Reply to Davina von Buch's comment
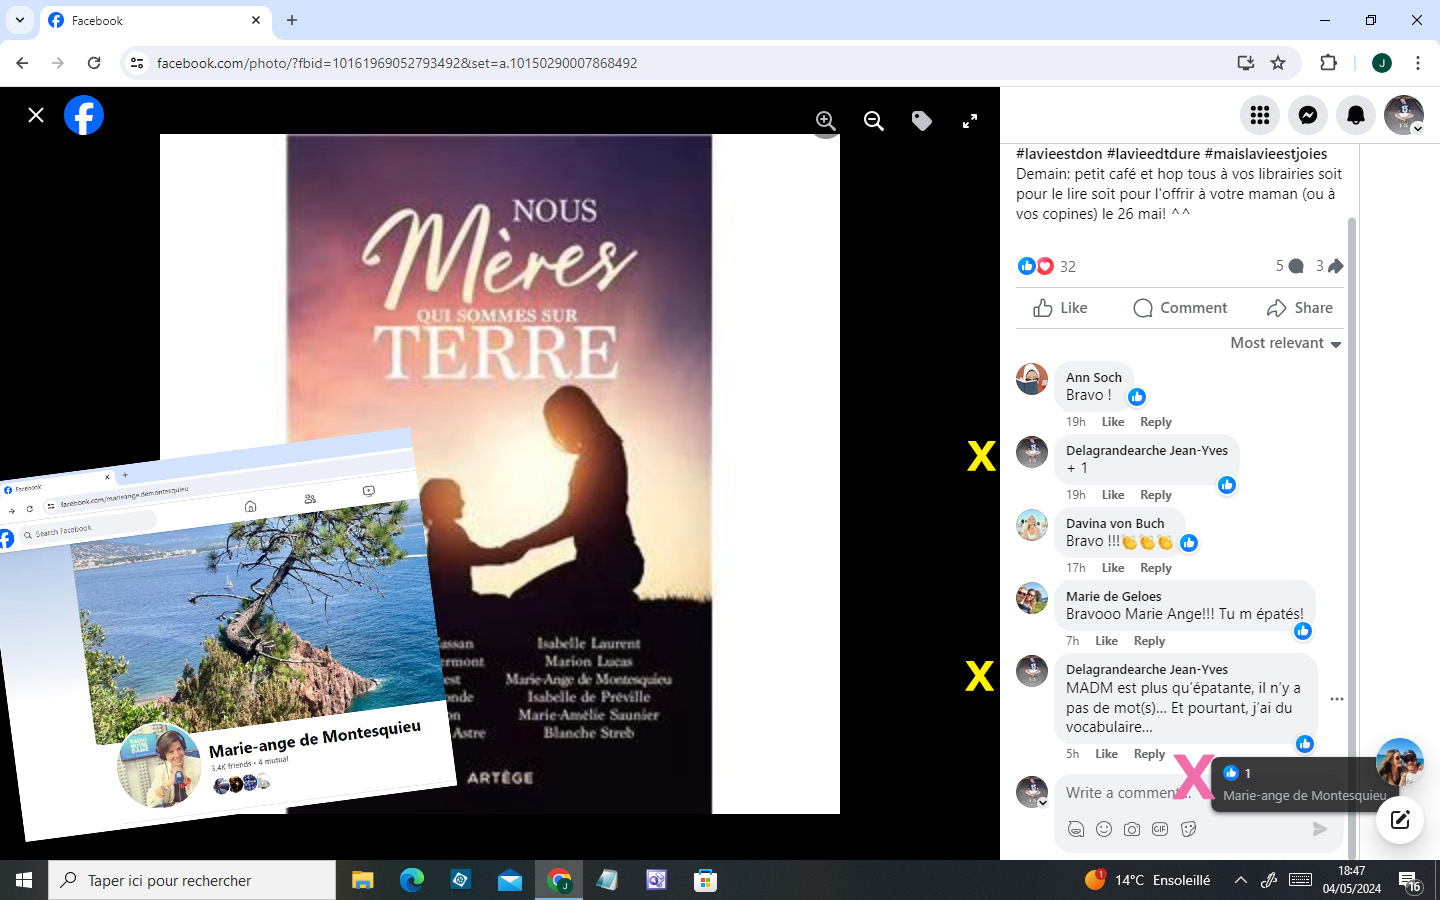The width and height of the screenshot is (1440, 900). [x=1156, y=568]
